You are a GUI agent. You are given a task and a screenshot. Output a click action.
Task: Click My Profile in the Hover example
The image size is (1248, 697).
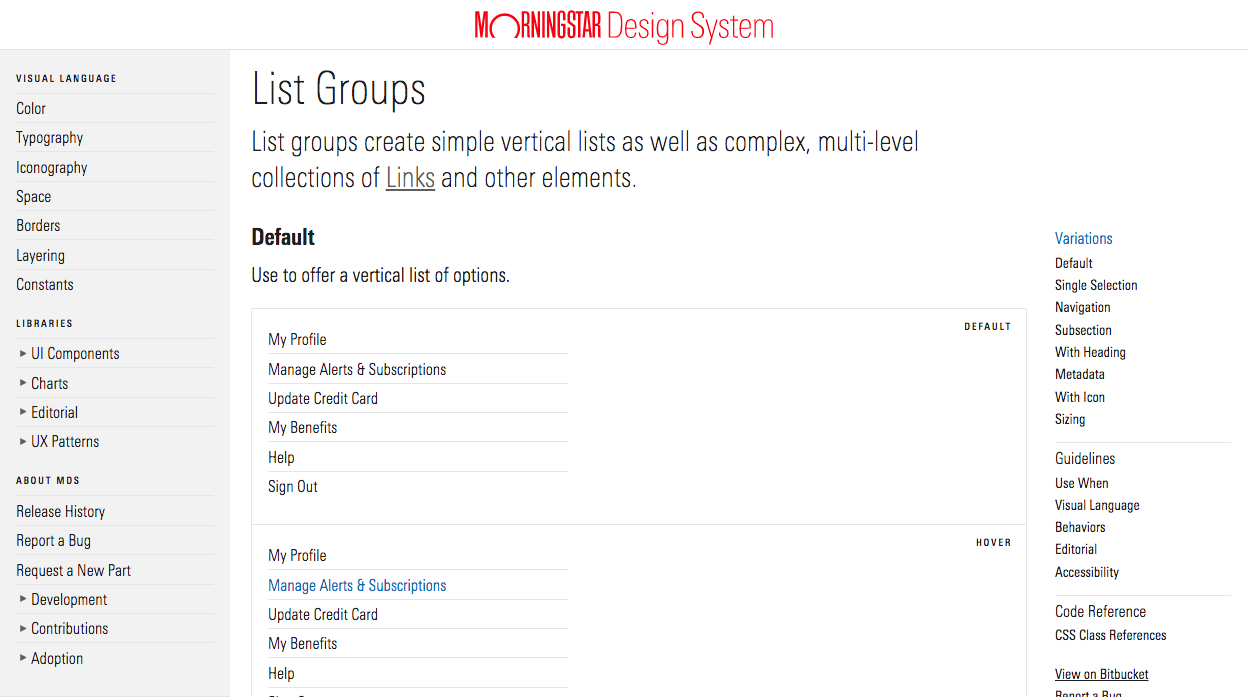coord(297,556)
